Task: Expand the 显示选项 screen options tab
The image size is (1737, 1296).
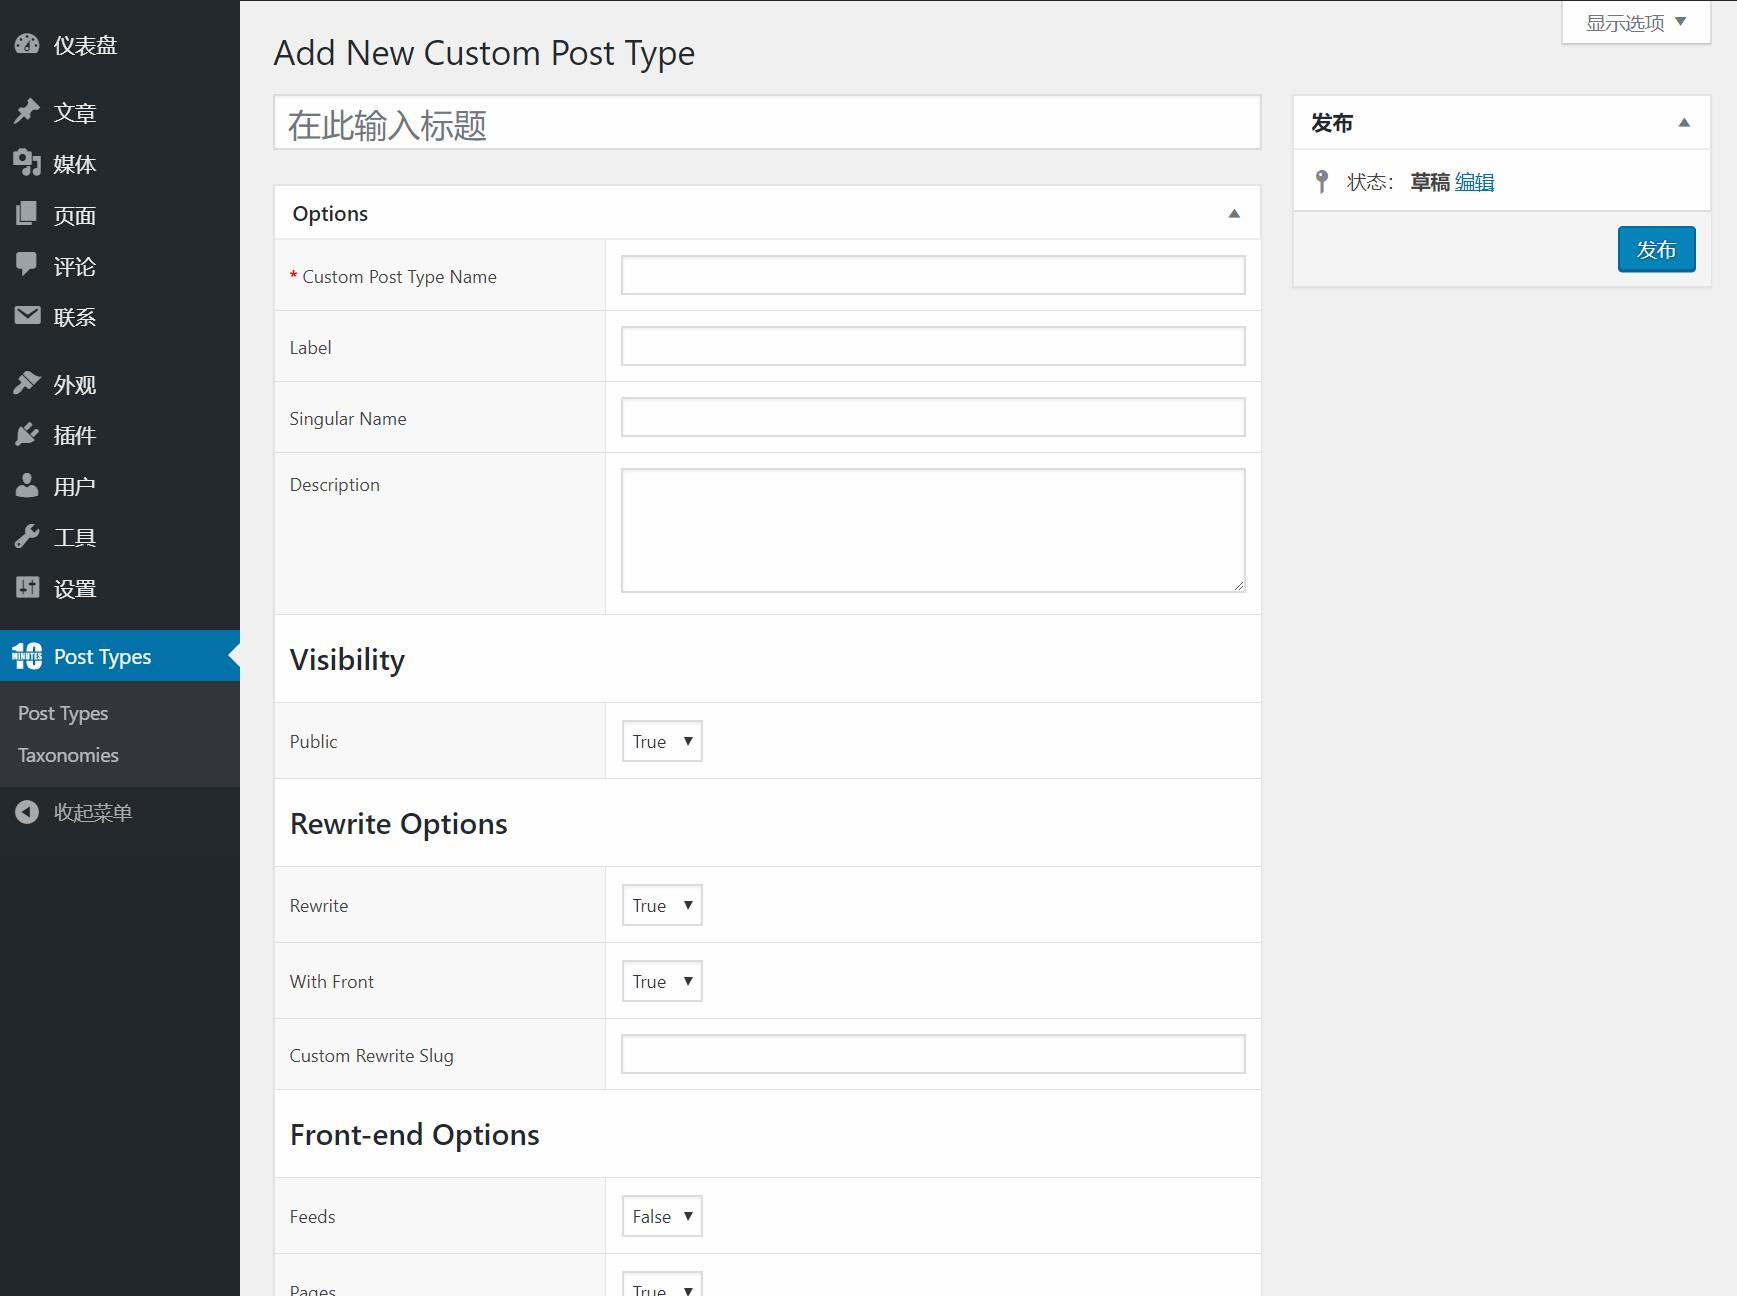Action: [x=1636, y=22]
